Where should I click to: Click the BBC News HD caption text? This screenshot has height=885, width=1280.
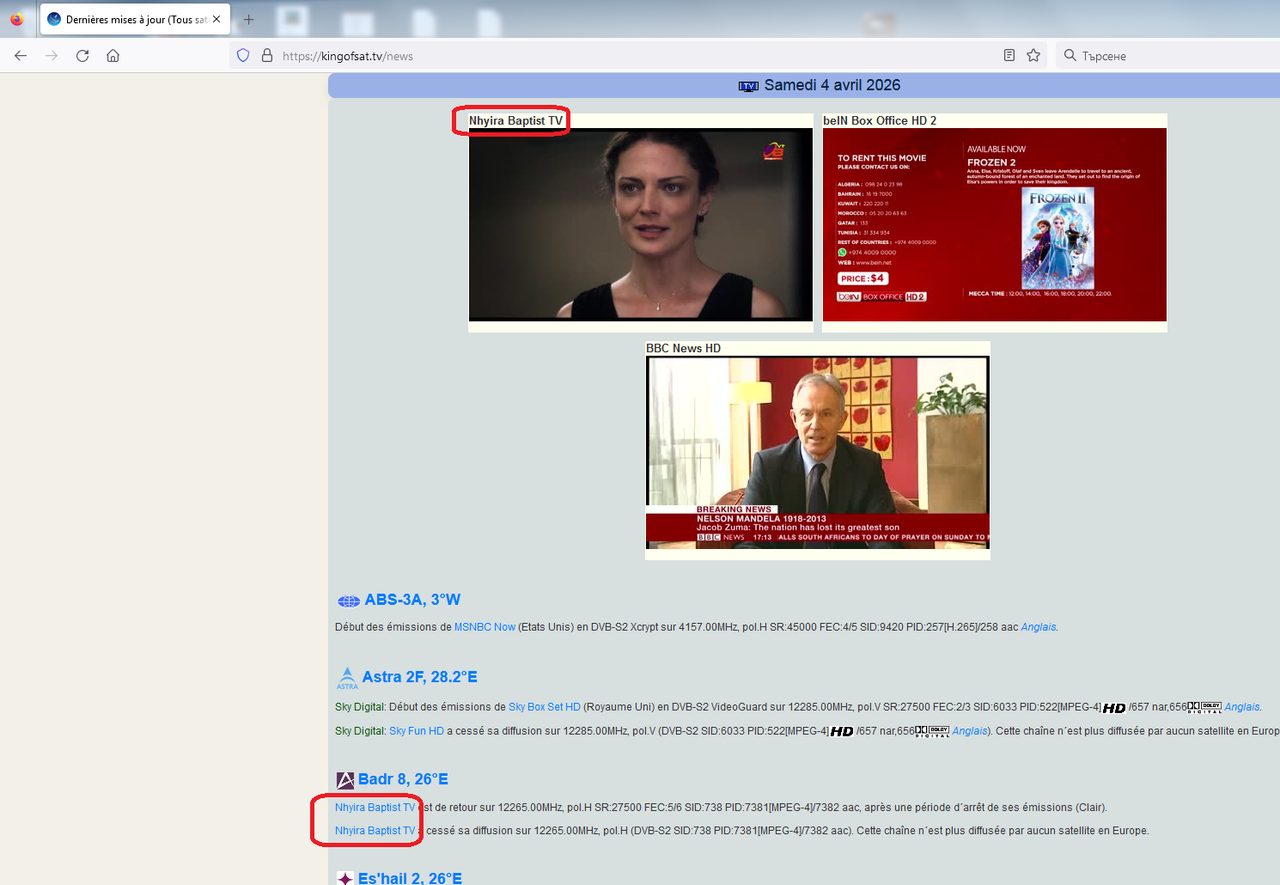(683, 349)
